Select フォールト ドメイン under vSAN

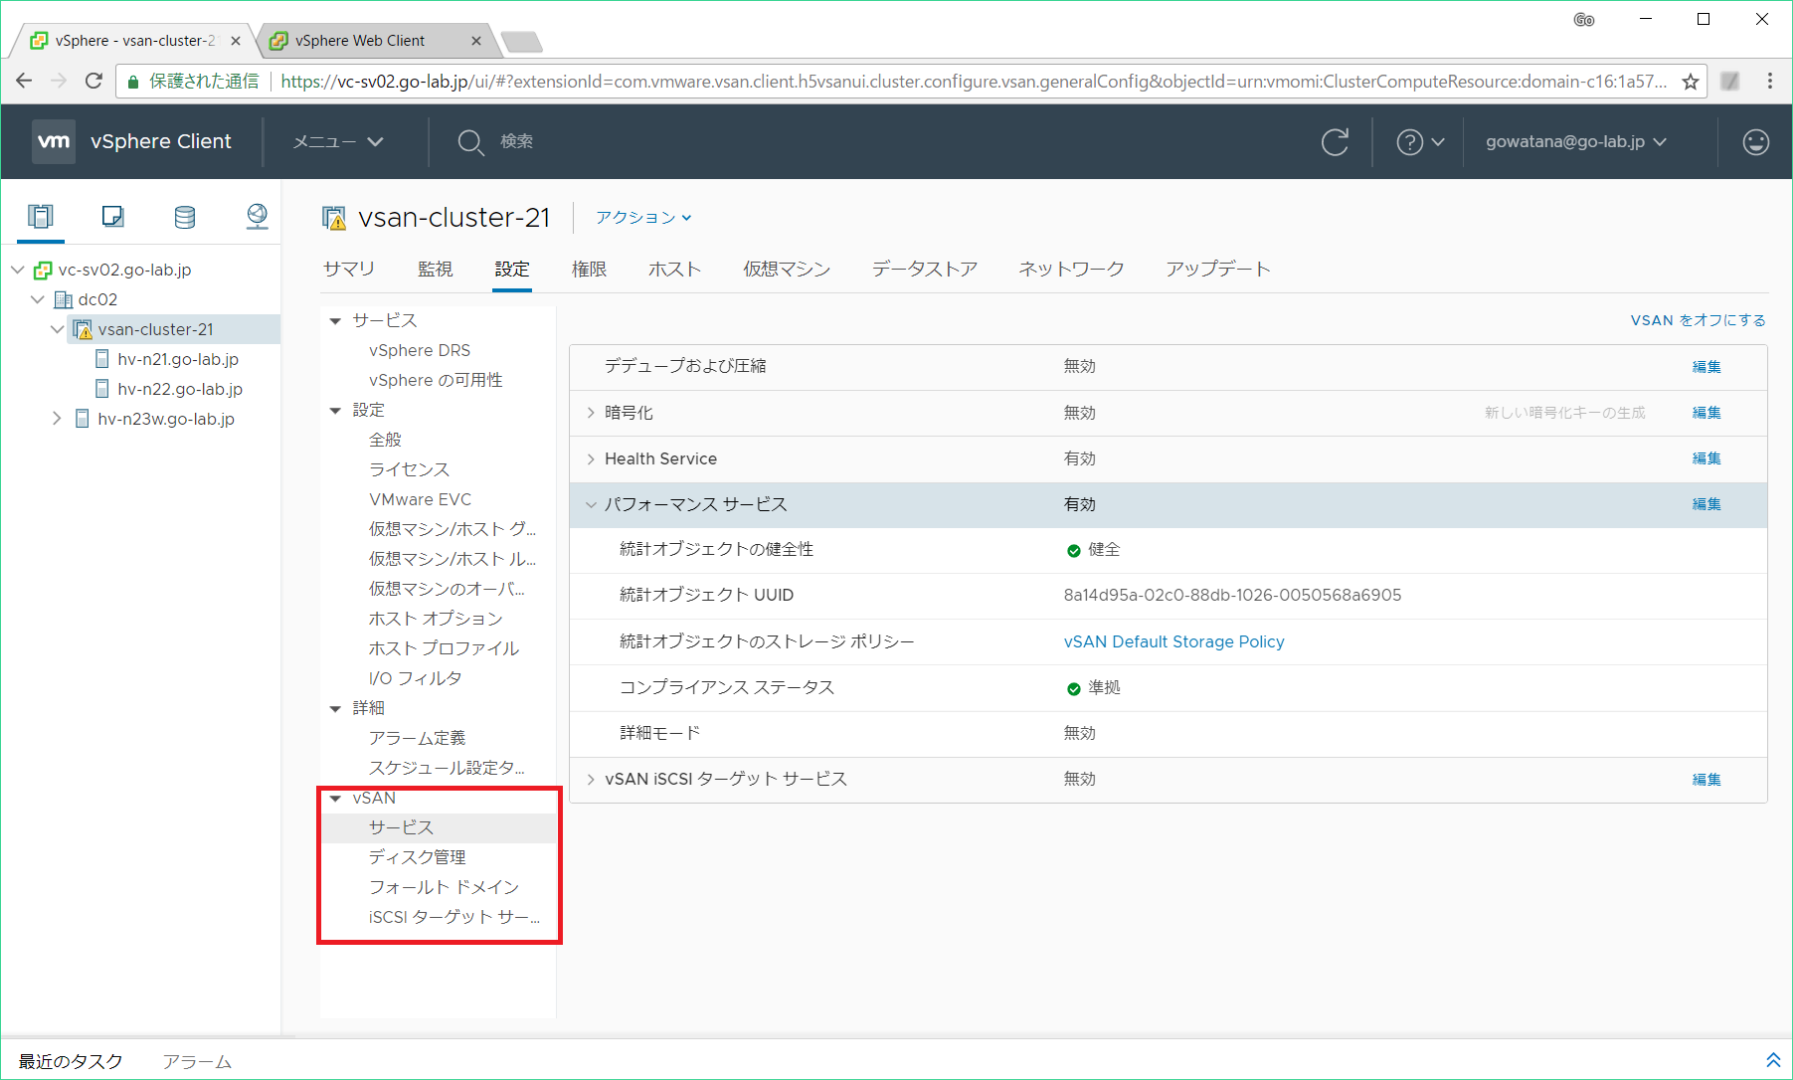pos(444,888)
